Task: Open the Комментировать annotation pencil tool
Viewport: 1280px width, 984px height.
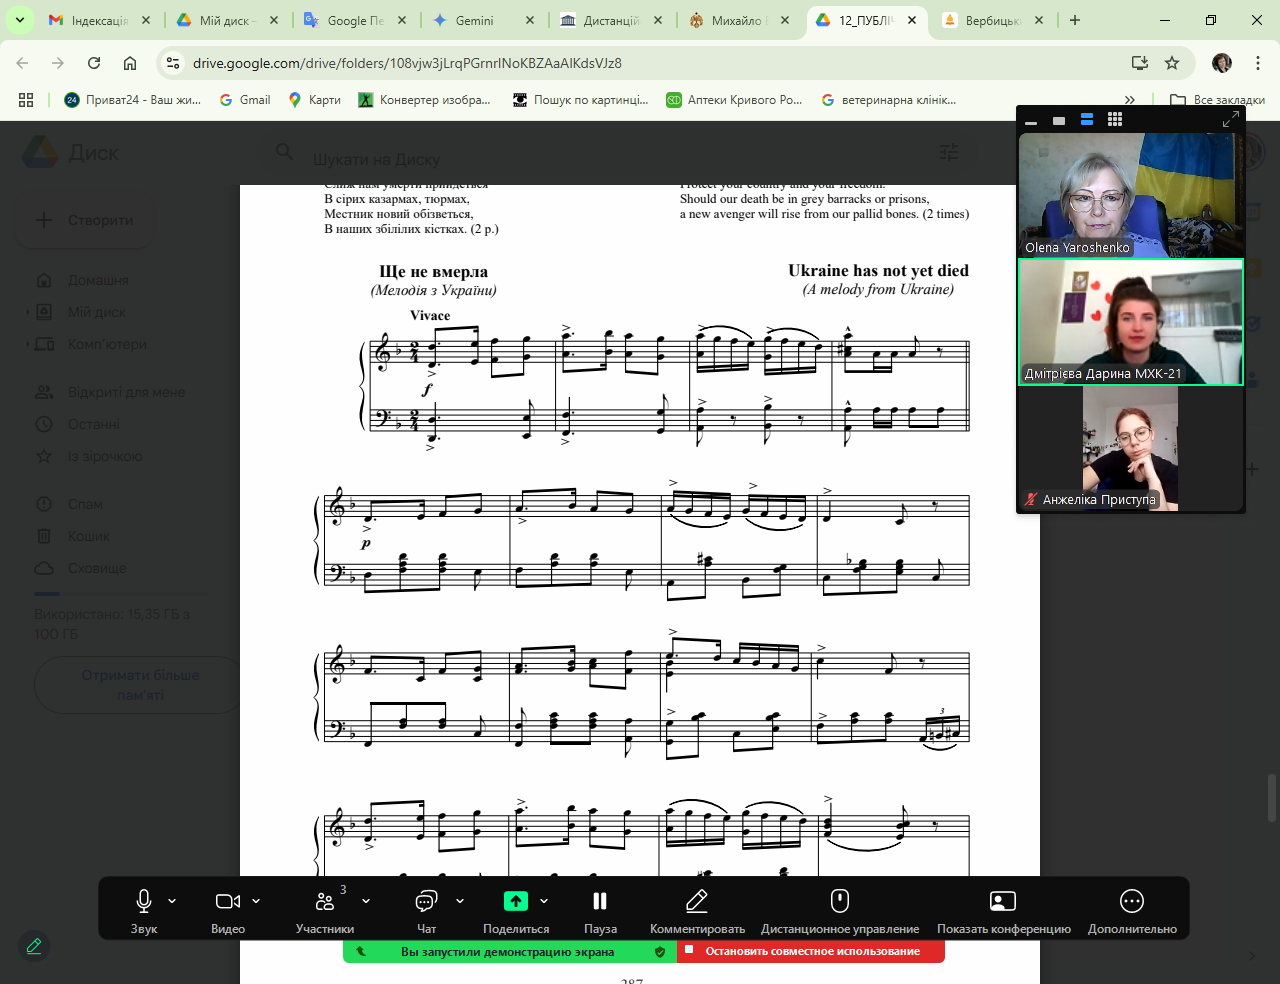Action: pos(697,901)
